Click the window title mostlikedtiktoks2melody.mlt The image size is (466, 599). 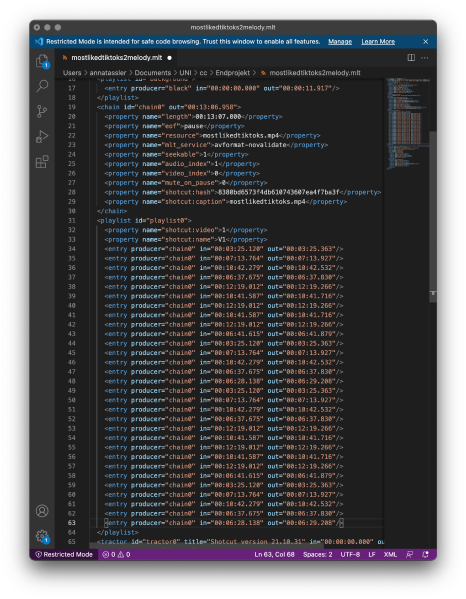pos(233,27)
